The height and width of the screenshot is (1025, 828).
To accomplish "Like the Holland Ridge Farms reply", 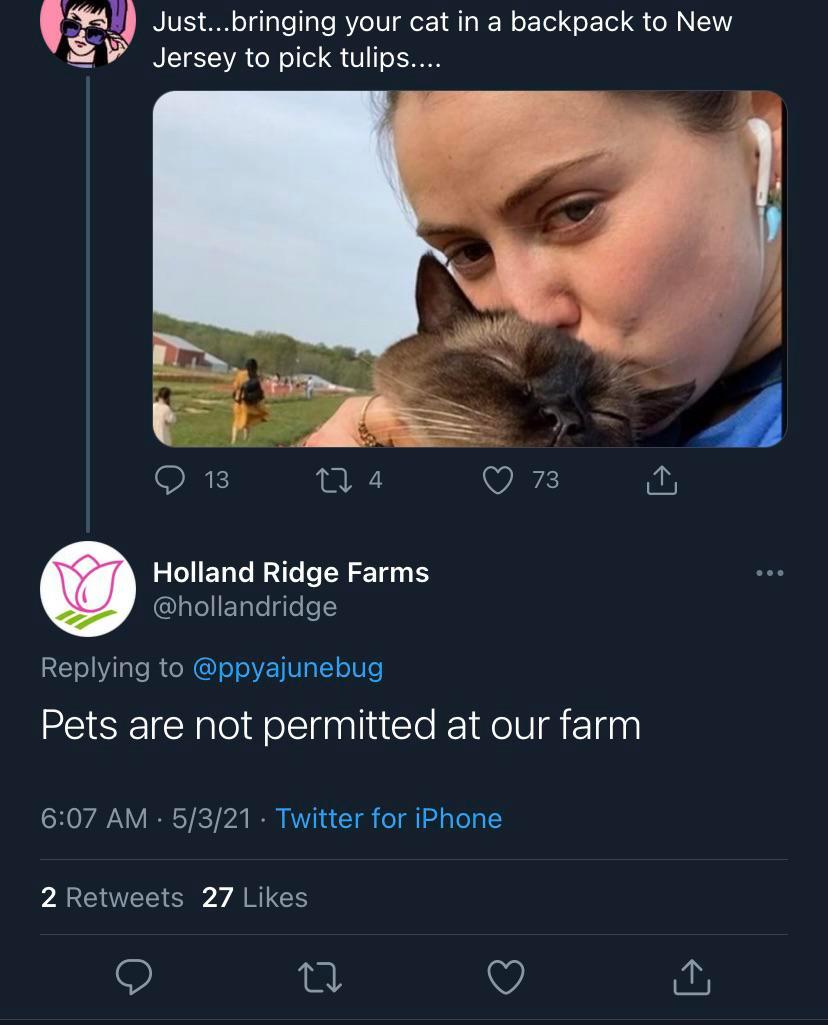I will click(505, 977).
